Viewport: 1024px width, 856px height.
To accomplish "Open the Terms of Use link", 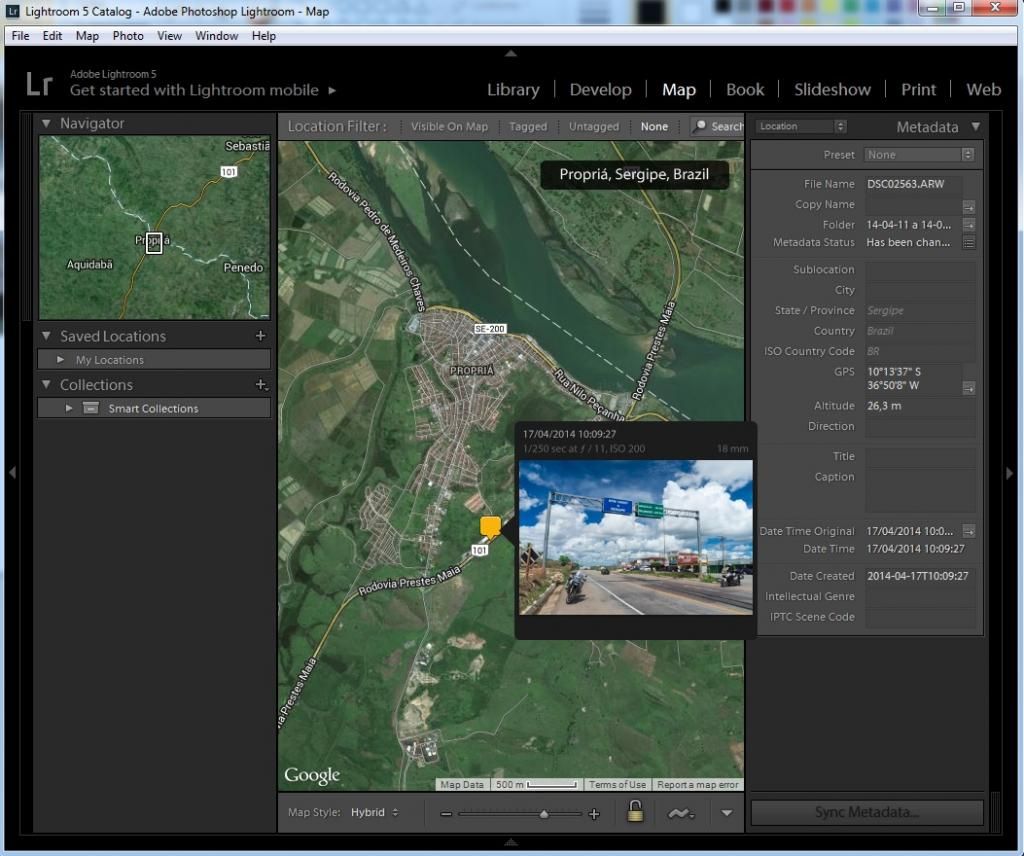I will pos(617,784).
